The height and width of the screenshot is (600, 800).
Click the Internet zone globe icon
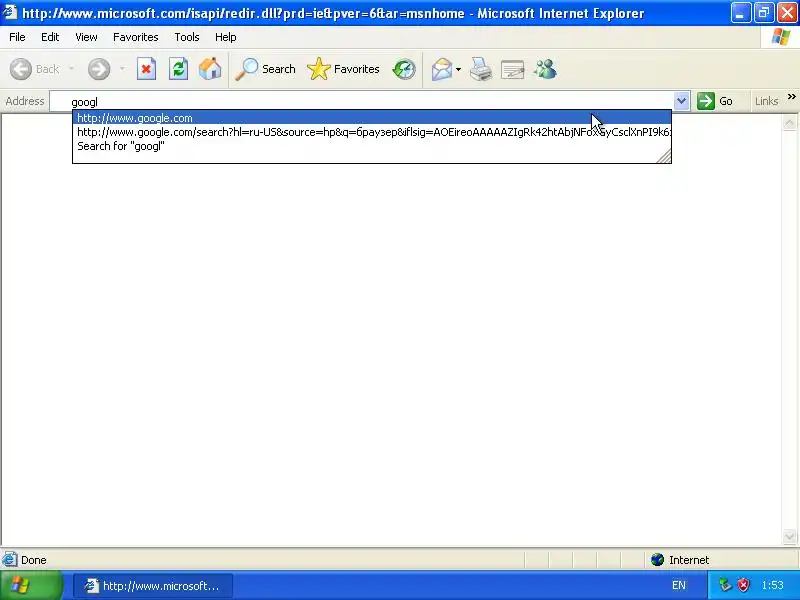pos(657,560)
